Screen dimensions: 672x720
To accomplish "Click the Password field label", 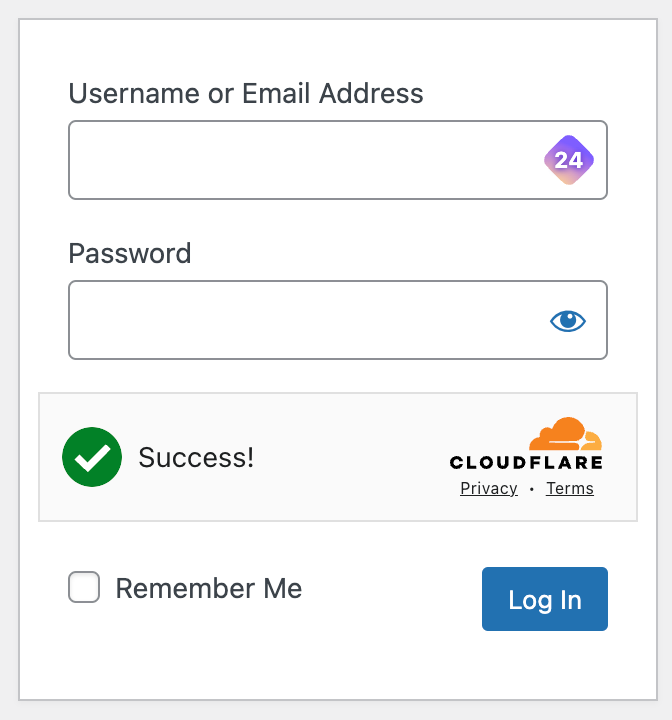I will (130, 253).
